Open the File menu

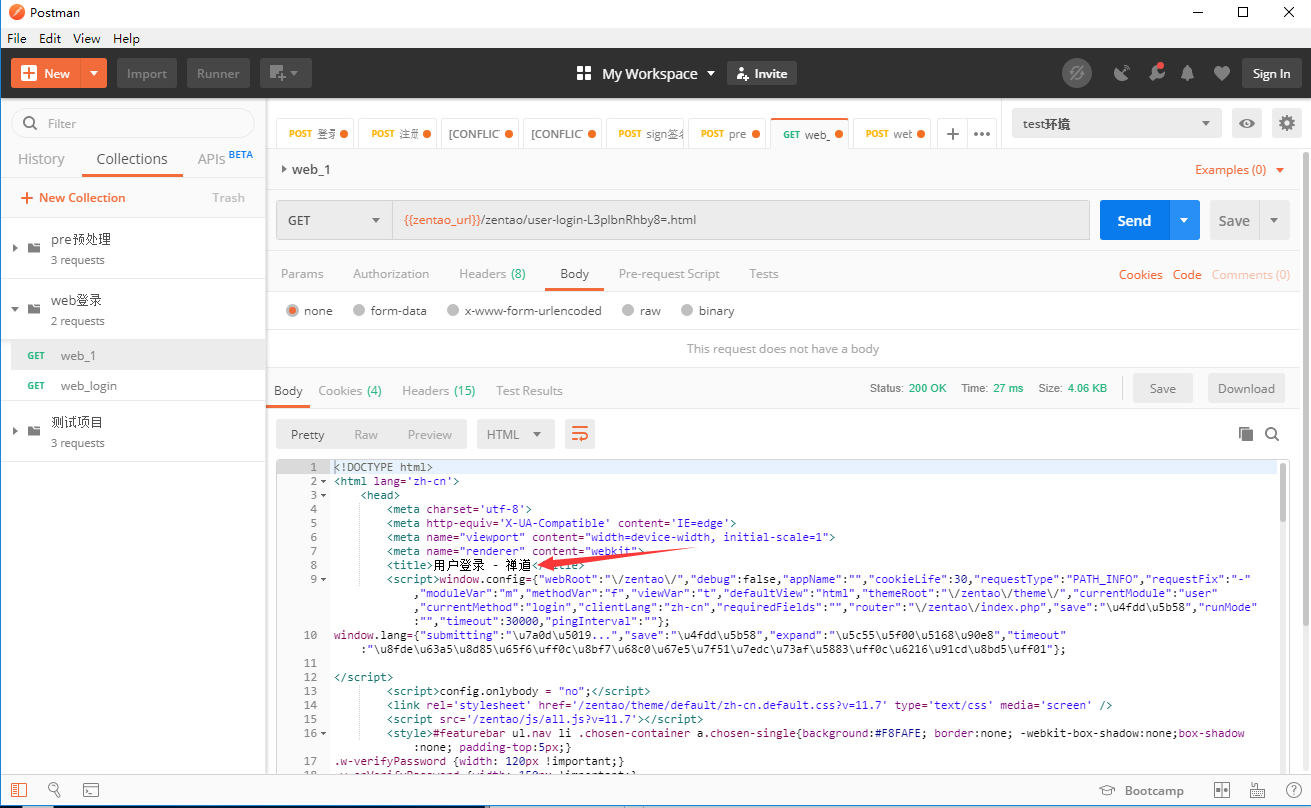(16, 38)
